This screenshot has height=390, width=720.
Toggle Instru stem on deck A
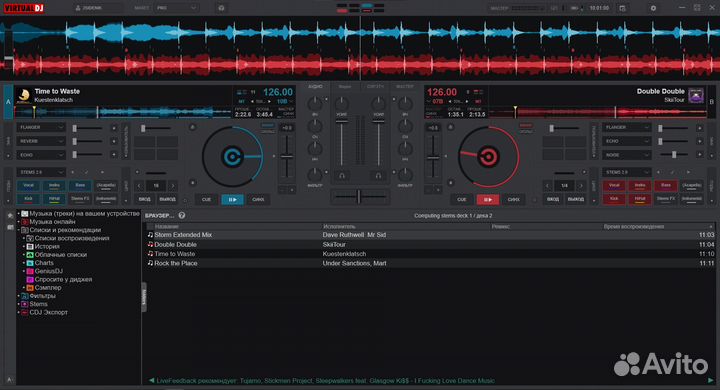tap(54, 186)
